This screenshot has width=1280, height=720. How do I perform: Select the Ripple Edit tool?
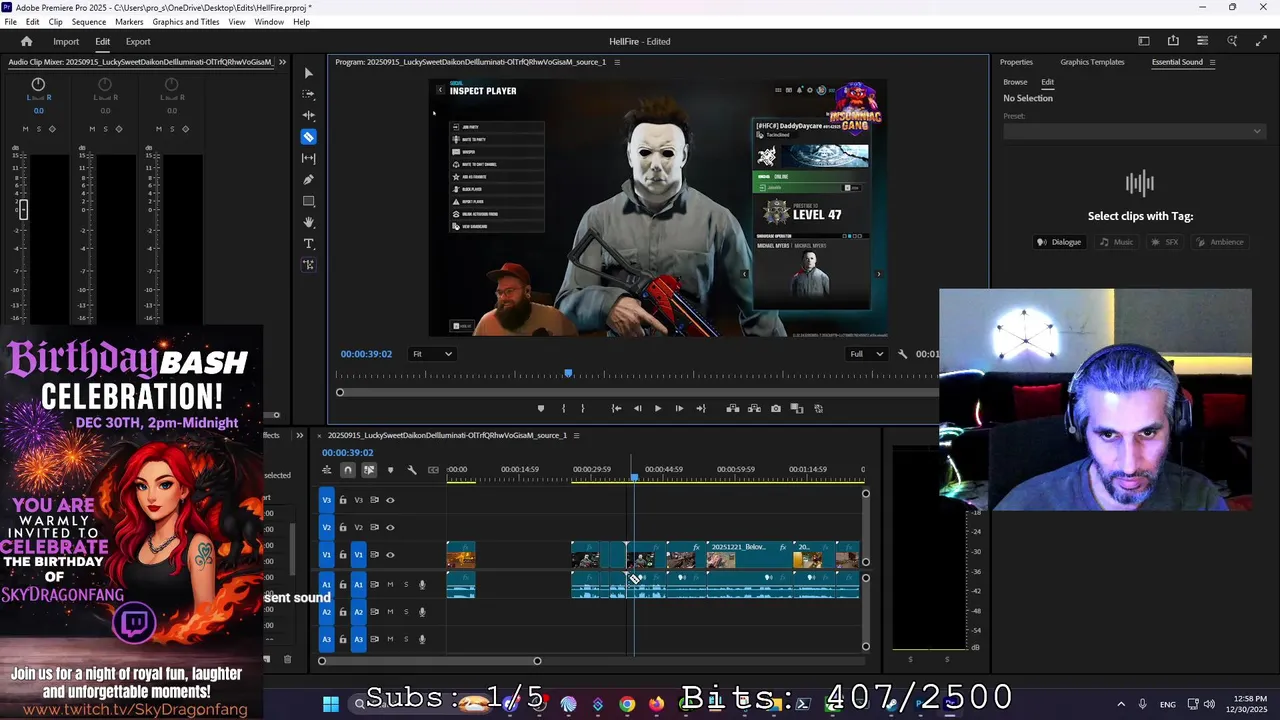[x=308, y=115]
